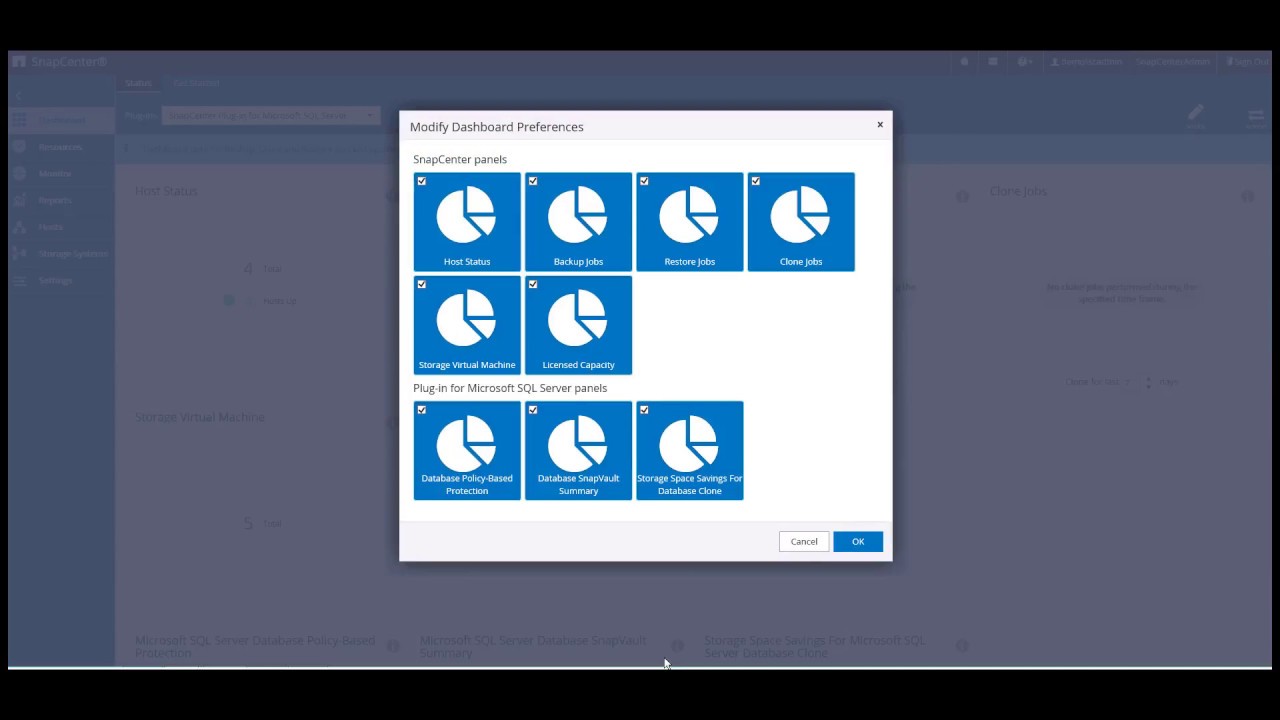Cancel the Modify Dashboard Preferences dialog

pos(804,541)
